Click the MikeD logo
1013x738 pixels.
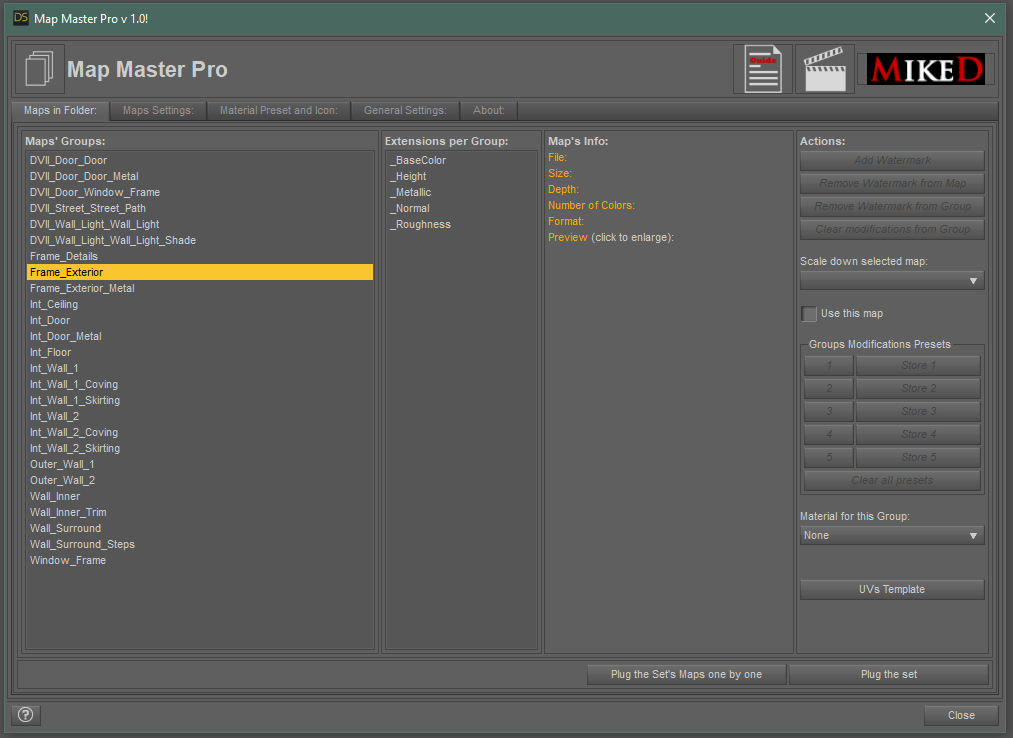point(927,69)
